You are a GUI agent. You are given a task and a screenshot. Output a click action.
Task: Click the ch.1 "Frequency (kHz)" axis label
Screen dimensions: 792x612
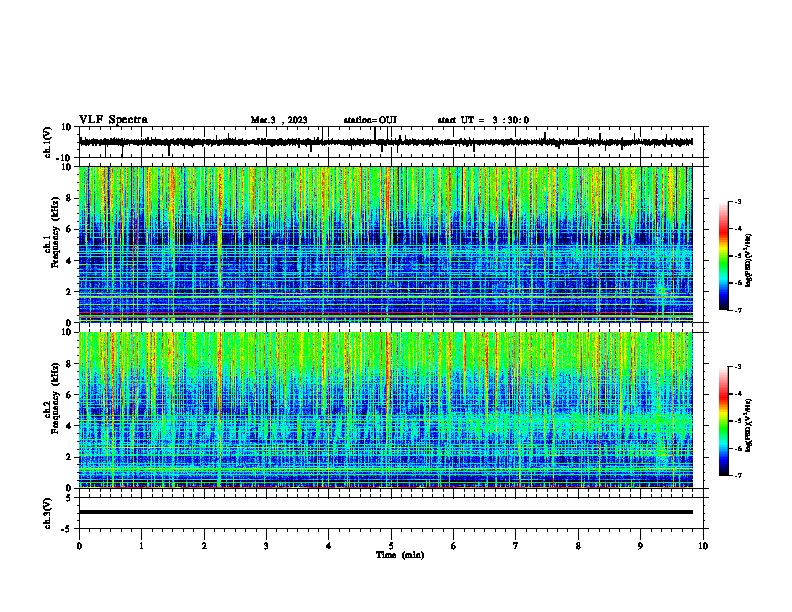[55, 233]
